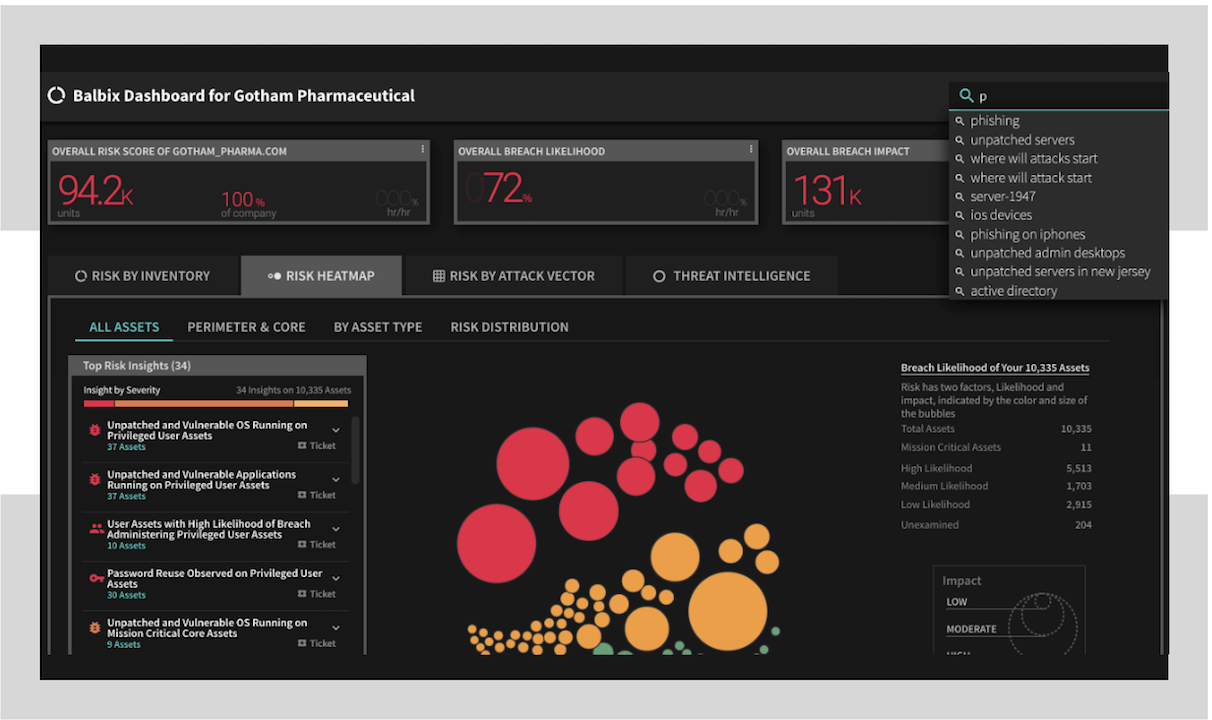Expand the Password Reuse Observed insight chevron
The width and height of the screenshot is (1212, 720).
point(336,579)
